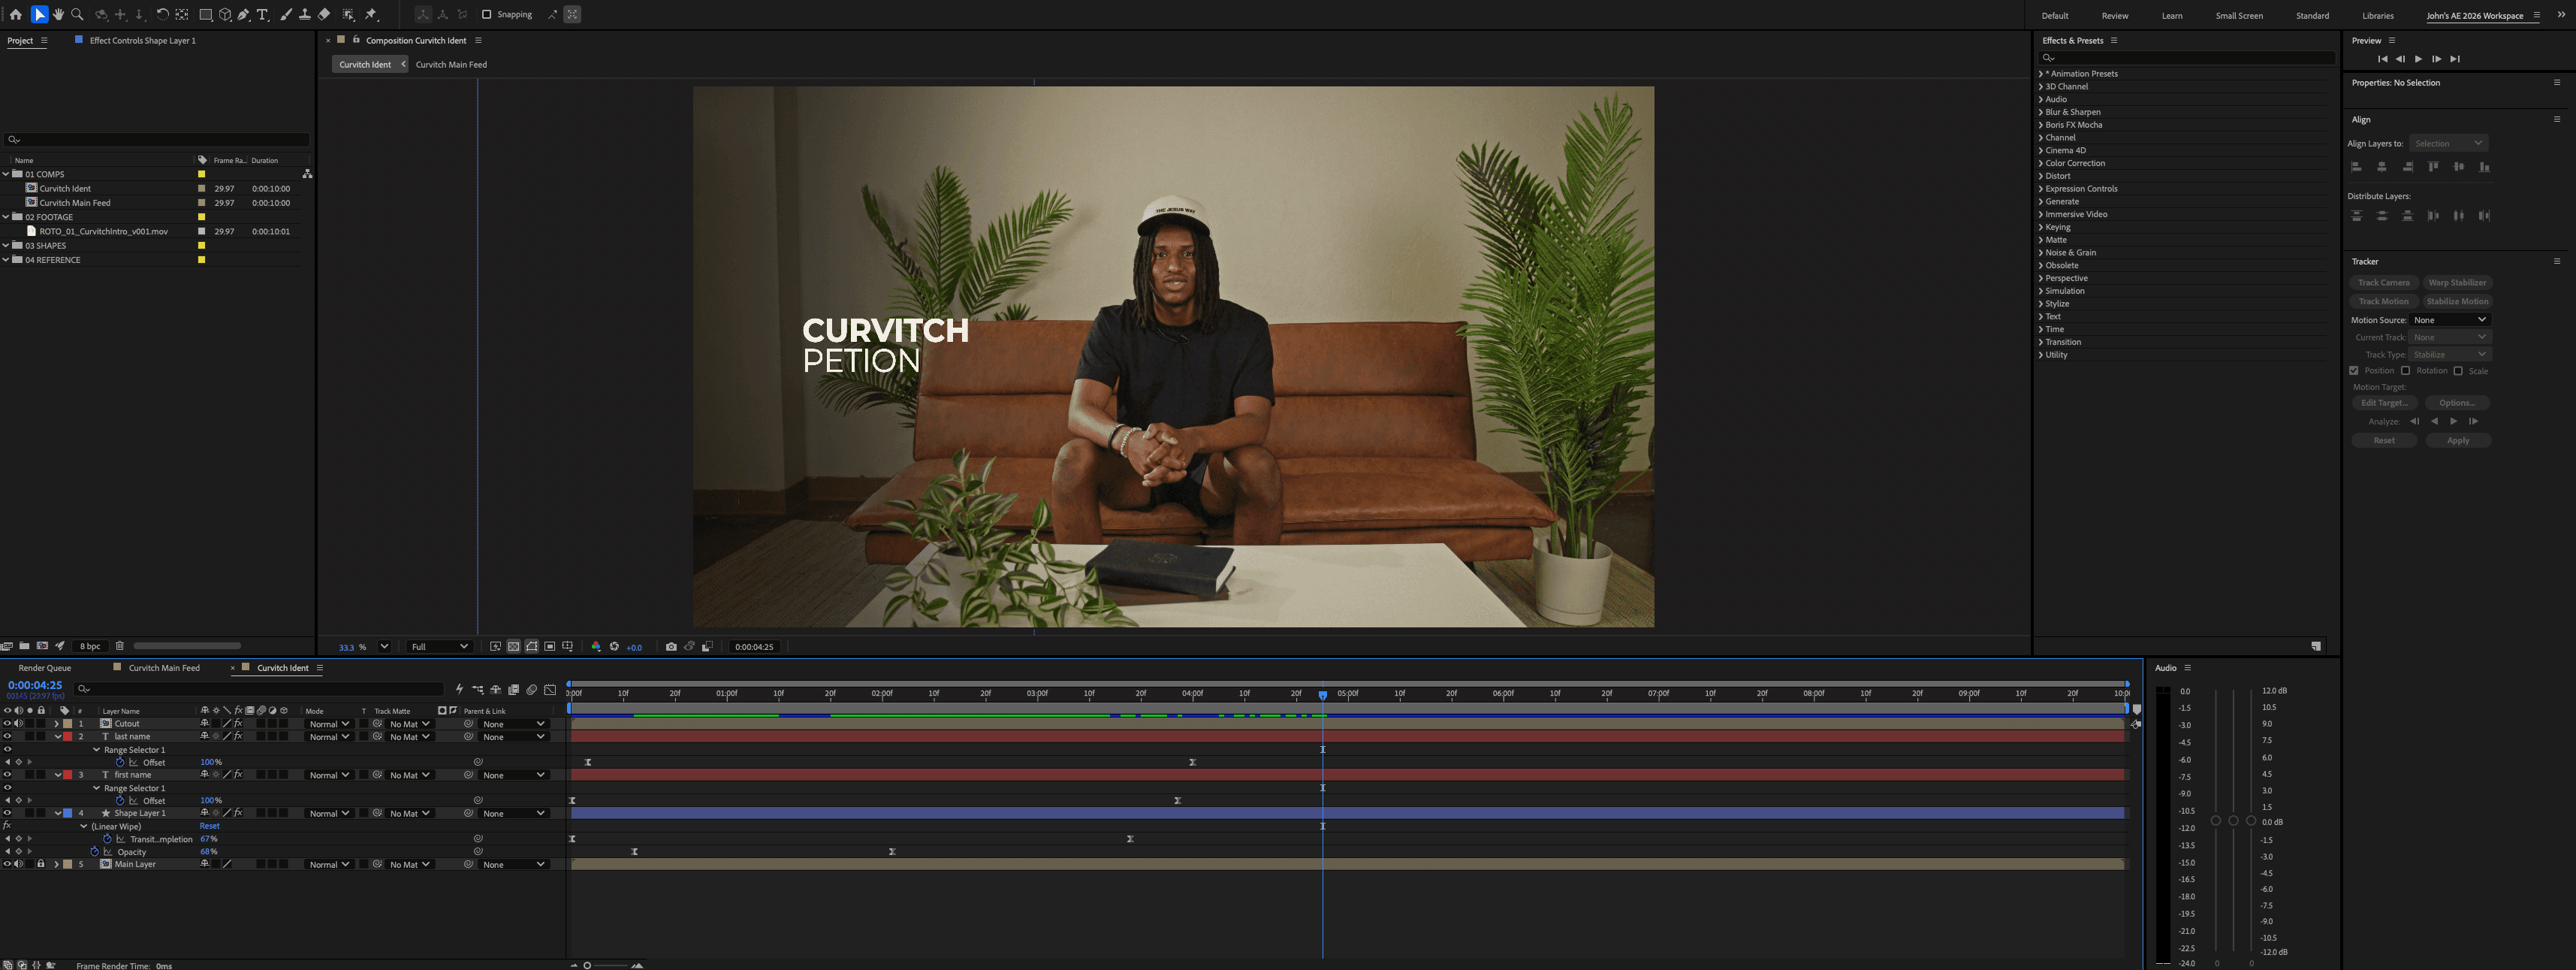Hide the last name layer
2576x970 pixels.
coord(7,737)
